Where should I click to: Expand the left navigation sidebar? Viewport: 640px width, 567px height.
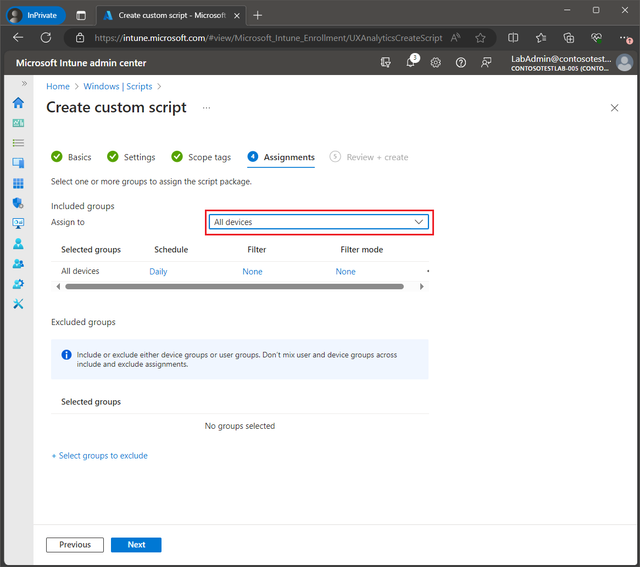(x=24, y=84)
